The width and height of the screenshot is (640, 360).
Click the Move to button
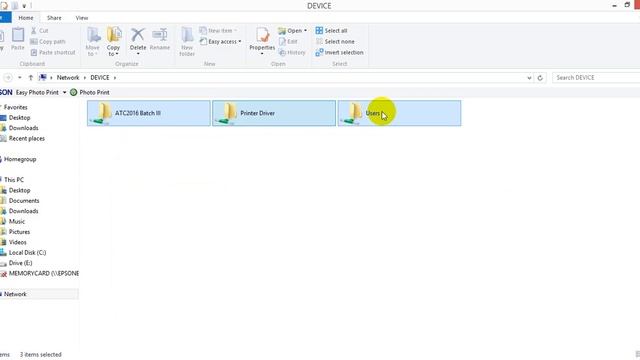(93, 41)
